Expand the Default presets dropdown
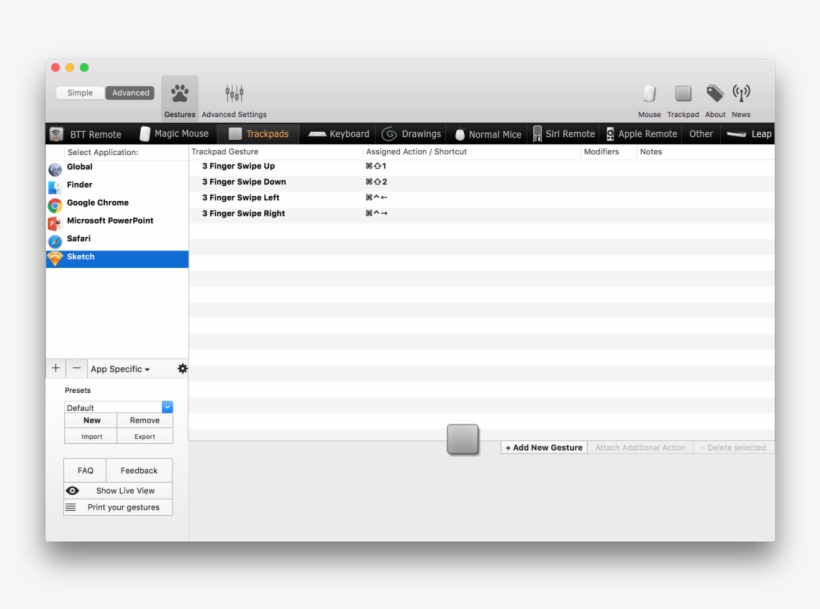The height and width of the screenshot is (609, 820). pyautogui.click(x=167, y=407)
